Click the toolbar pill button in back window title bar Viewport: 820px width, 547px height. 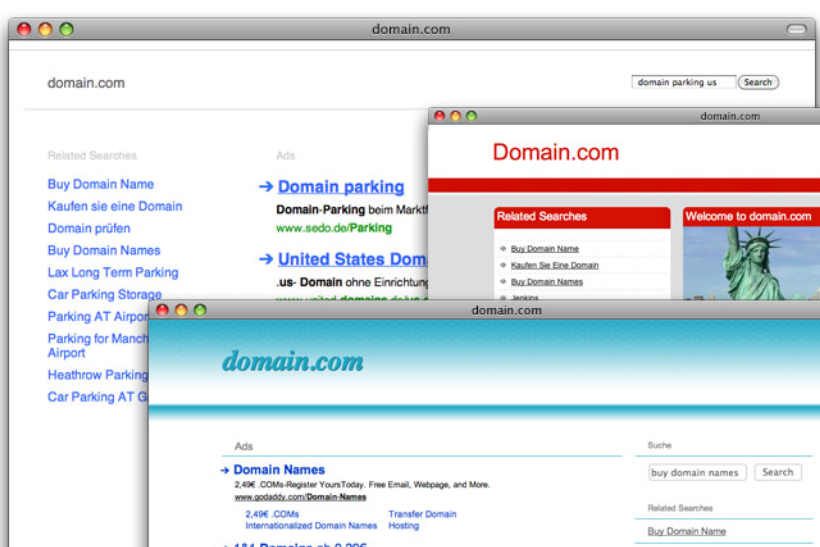[x=796, y=29]
